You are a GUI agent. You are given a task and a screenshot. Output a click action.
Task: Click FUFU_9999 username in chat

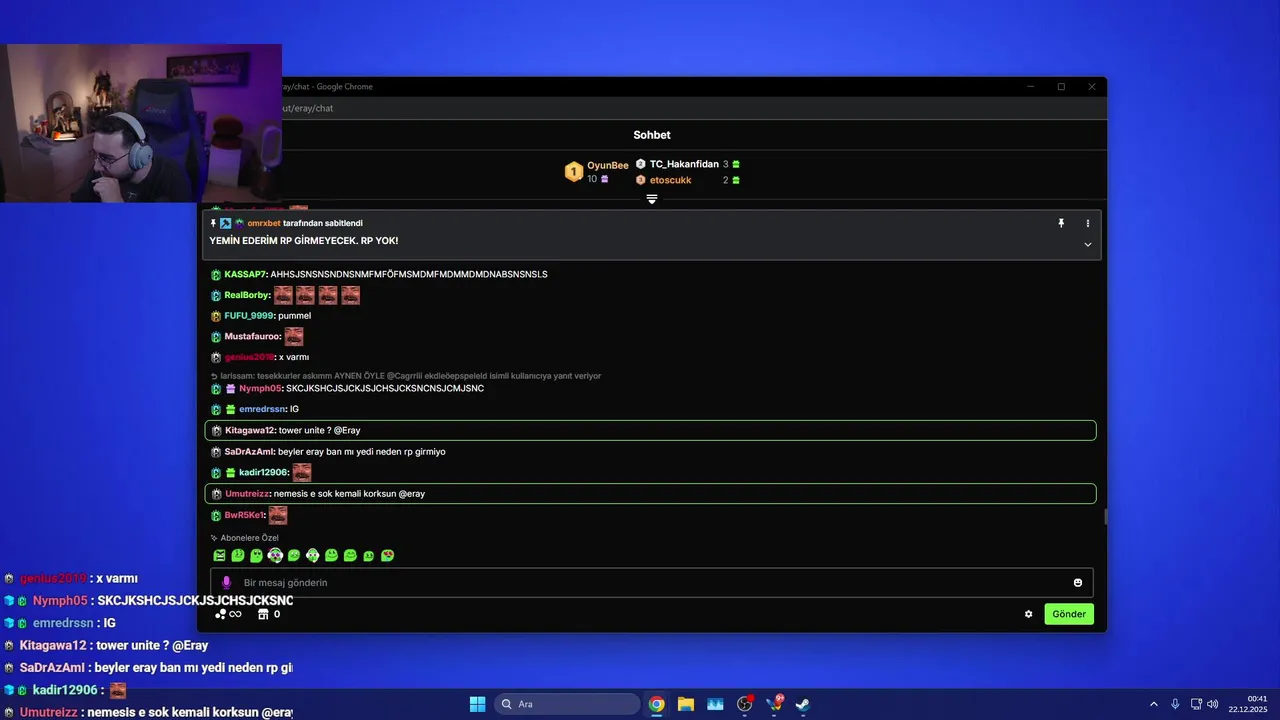pos(249,316)
